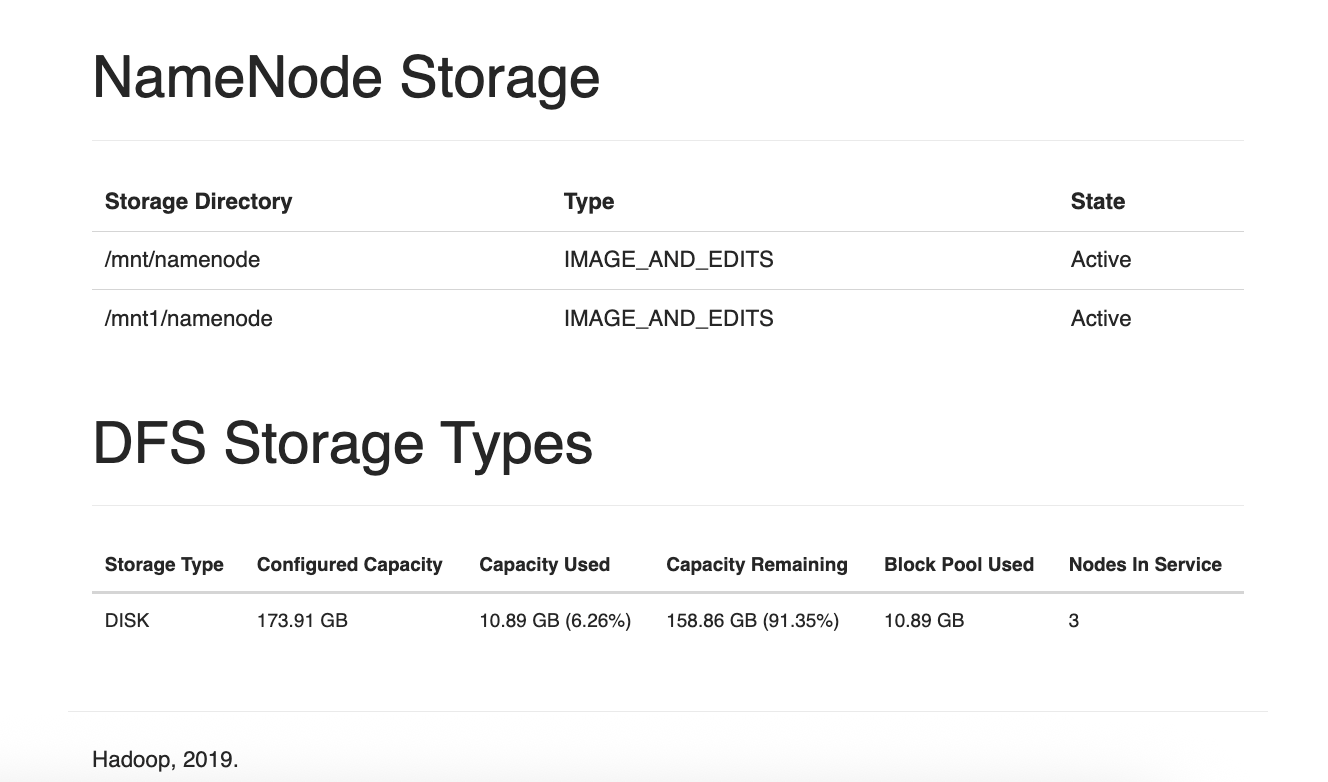The image size is (1328, 782).
Task: Click the State column header
Action: click(x=1097, y=201)
